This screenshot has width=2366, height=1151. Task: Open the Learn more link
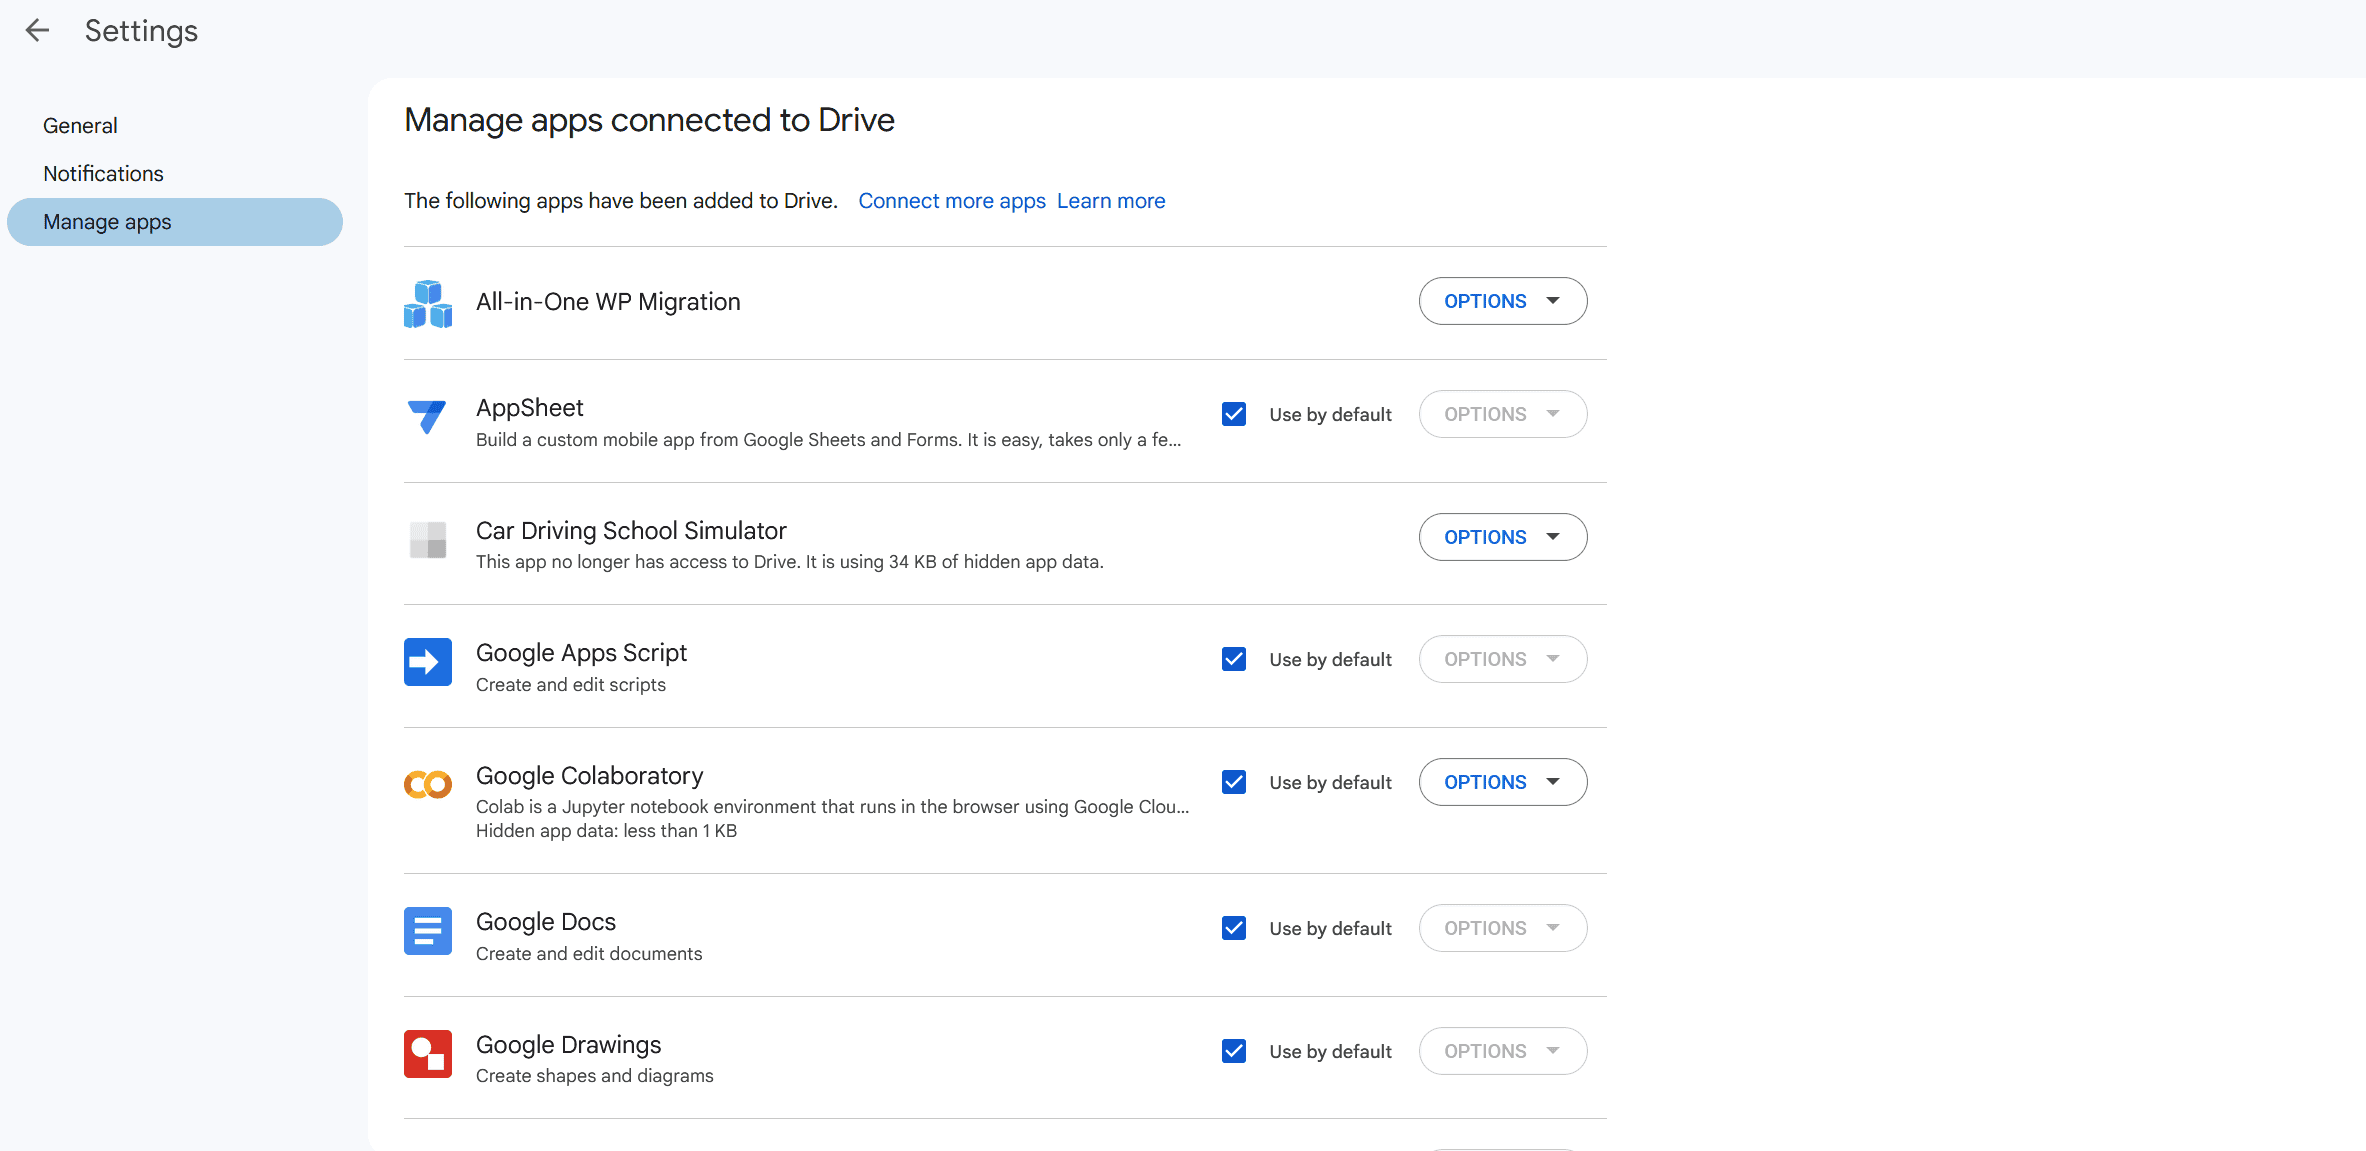[x=1111, y=201]
